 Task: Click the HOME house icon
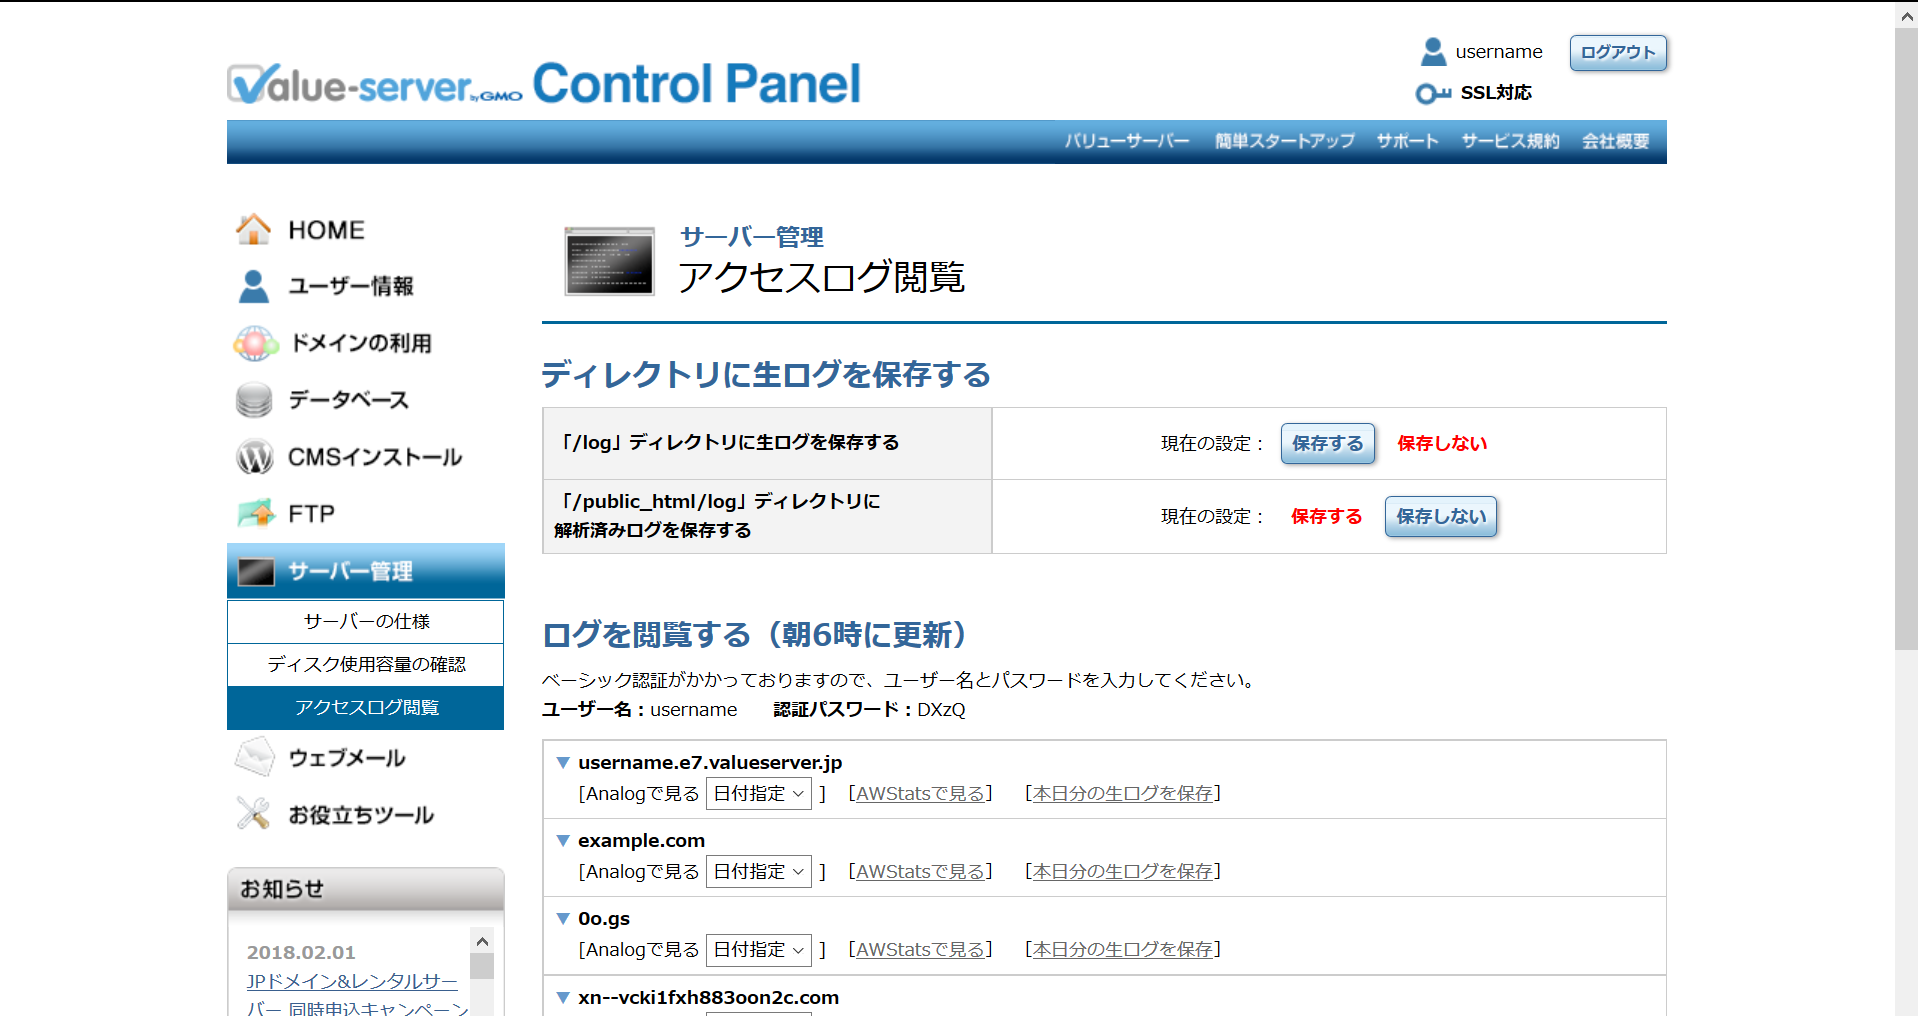(x=253, y=230)
